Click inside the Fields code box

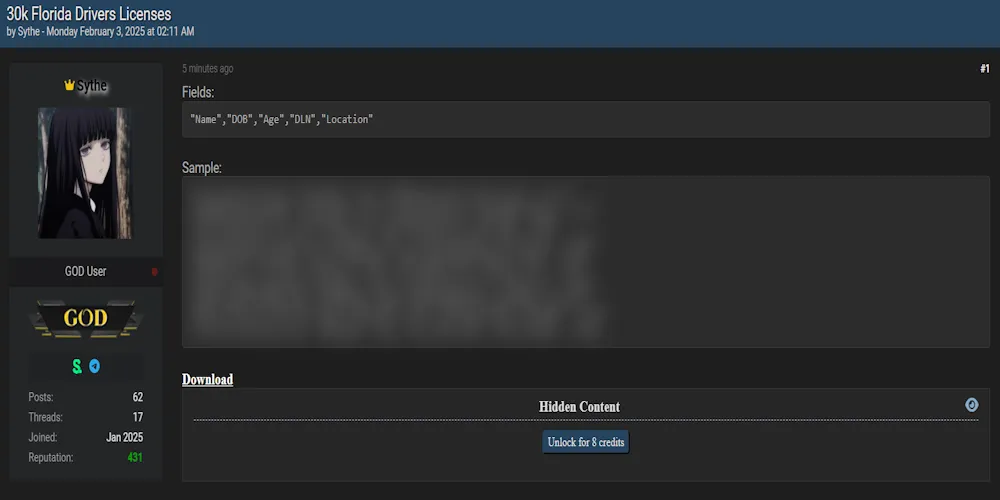coord(585,119)
